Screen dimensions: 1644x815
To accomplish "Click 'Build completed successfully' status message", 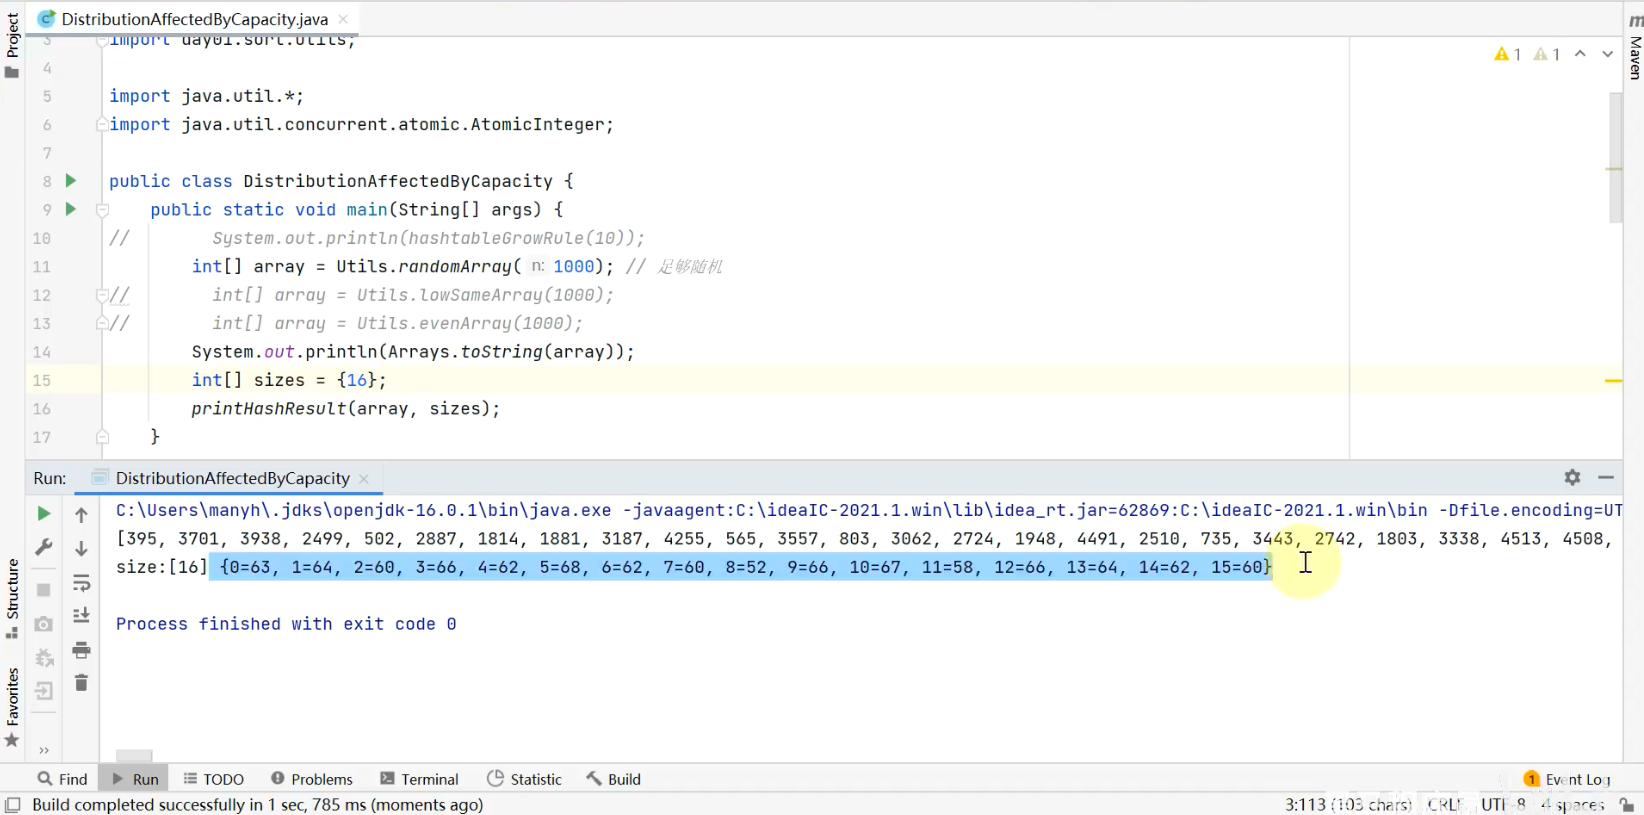I will pos(257,805).
